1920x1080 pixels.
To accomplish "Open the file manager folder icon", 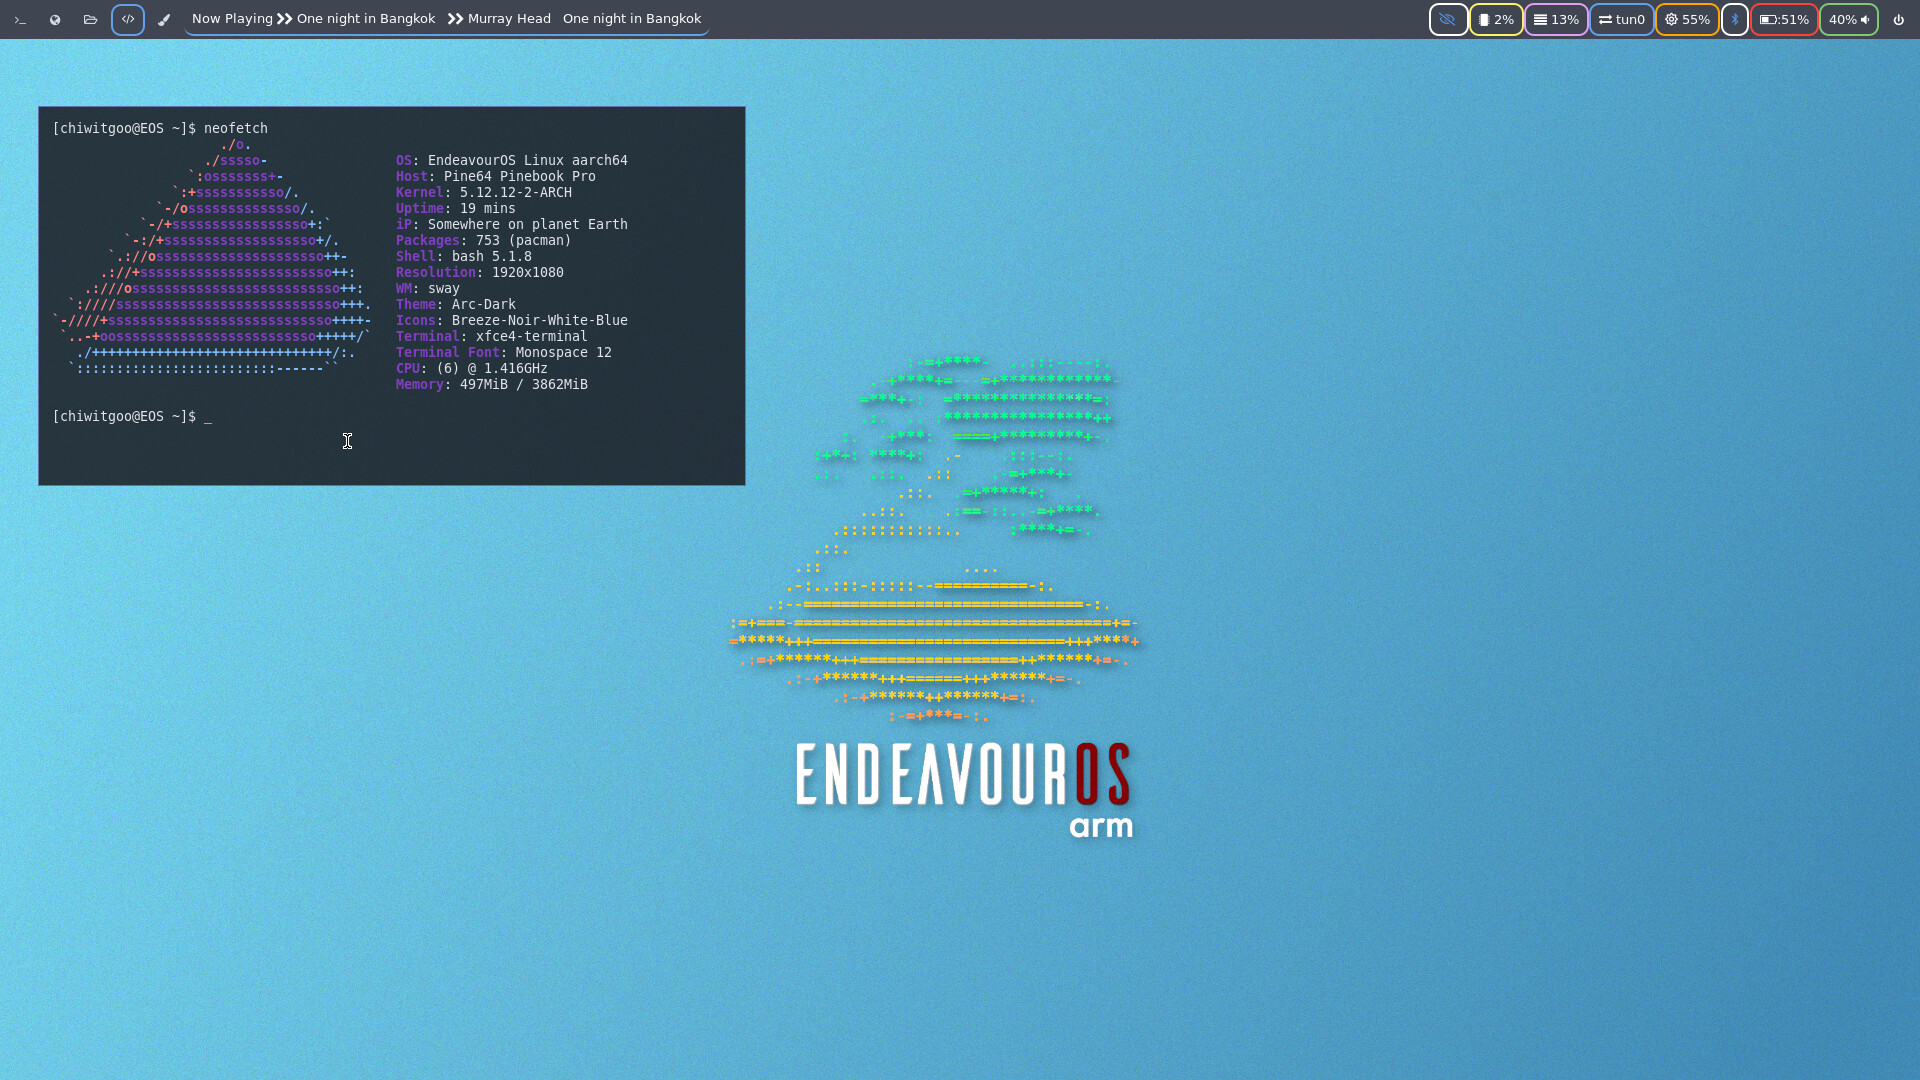I will tap(91, 20).
